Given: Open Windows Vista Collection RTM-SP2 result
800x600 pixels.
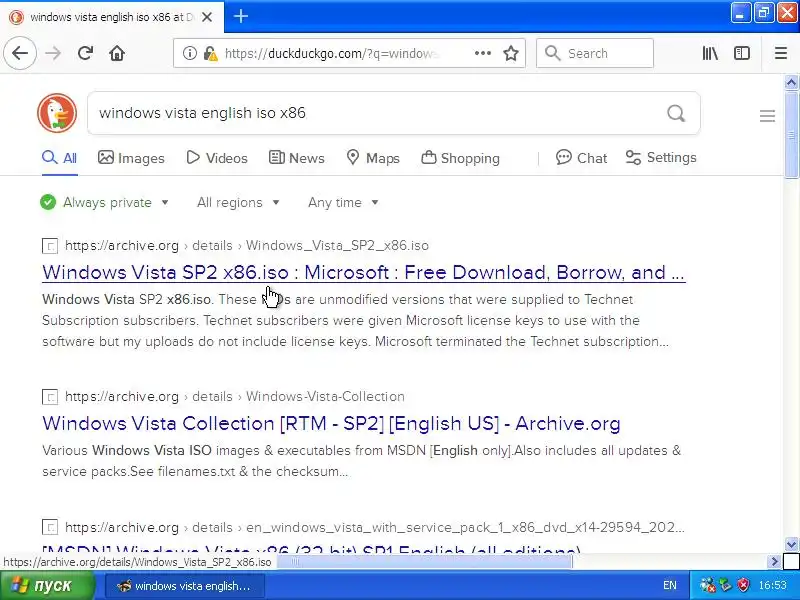Looking at the screenshot, I should 331,423.
